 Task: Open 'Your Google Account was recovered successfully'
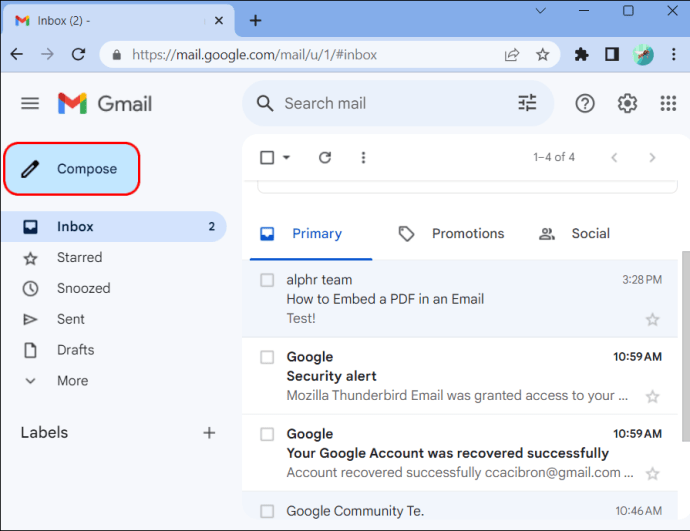coord(448,453)
